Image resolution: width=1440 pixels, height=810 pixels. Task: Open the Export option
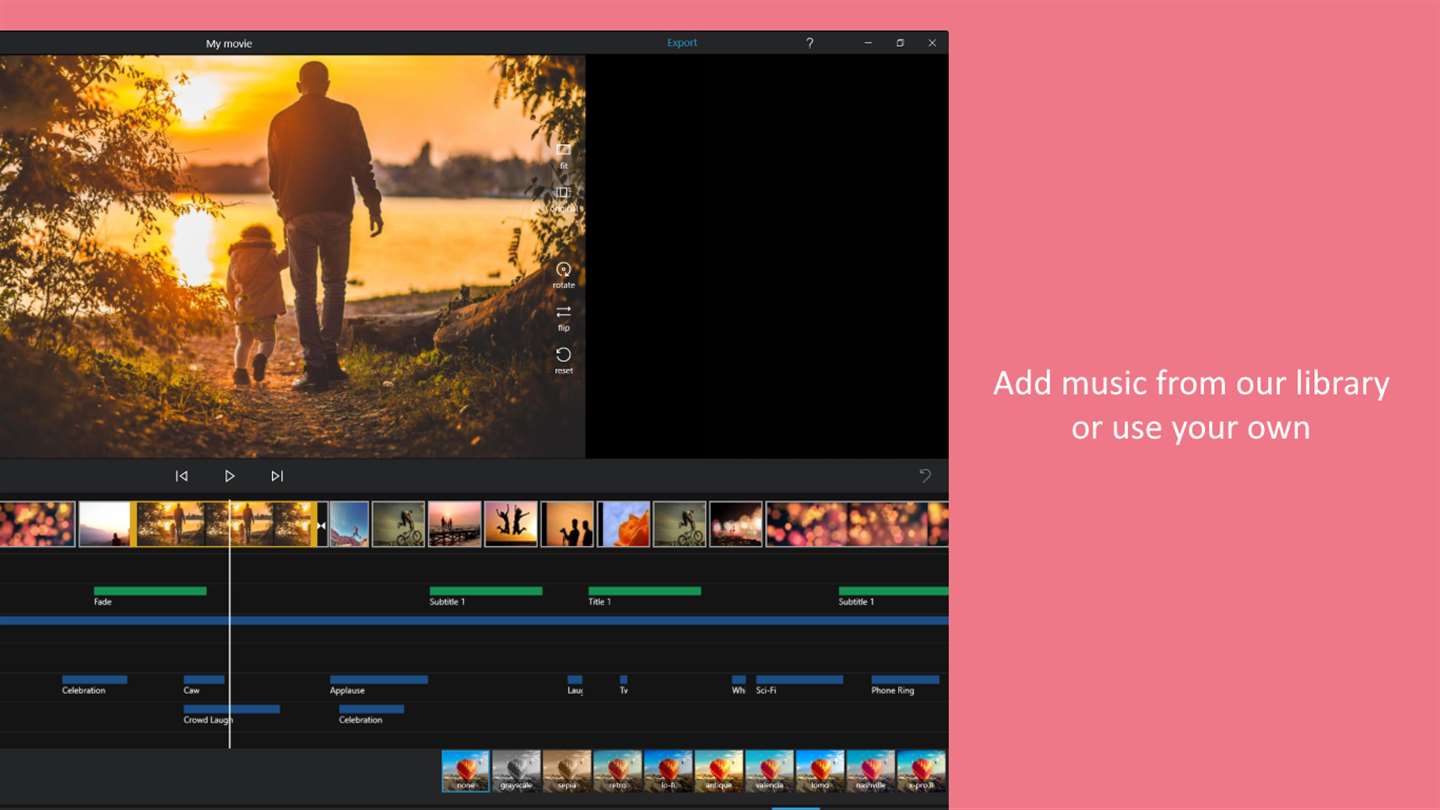click(x=682, y=43)
